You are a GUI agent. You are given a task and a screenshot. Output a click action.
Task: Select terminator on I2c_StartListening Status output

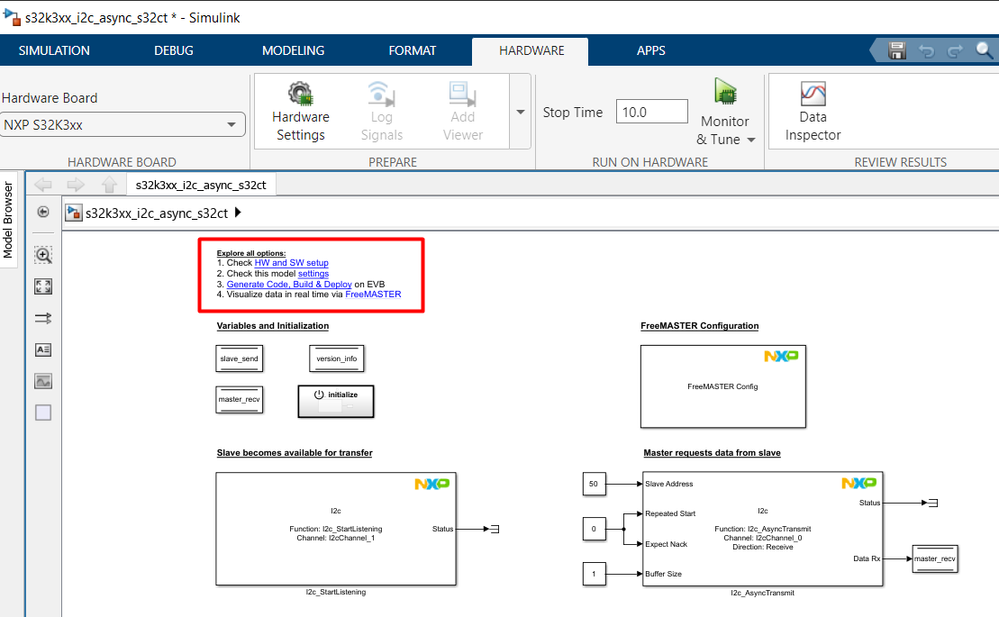[495, 528]
